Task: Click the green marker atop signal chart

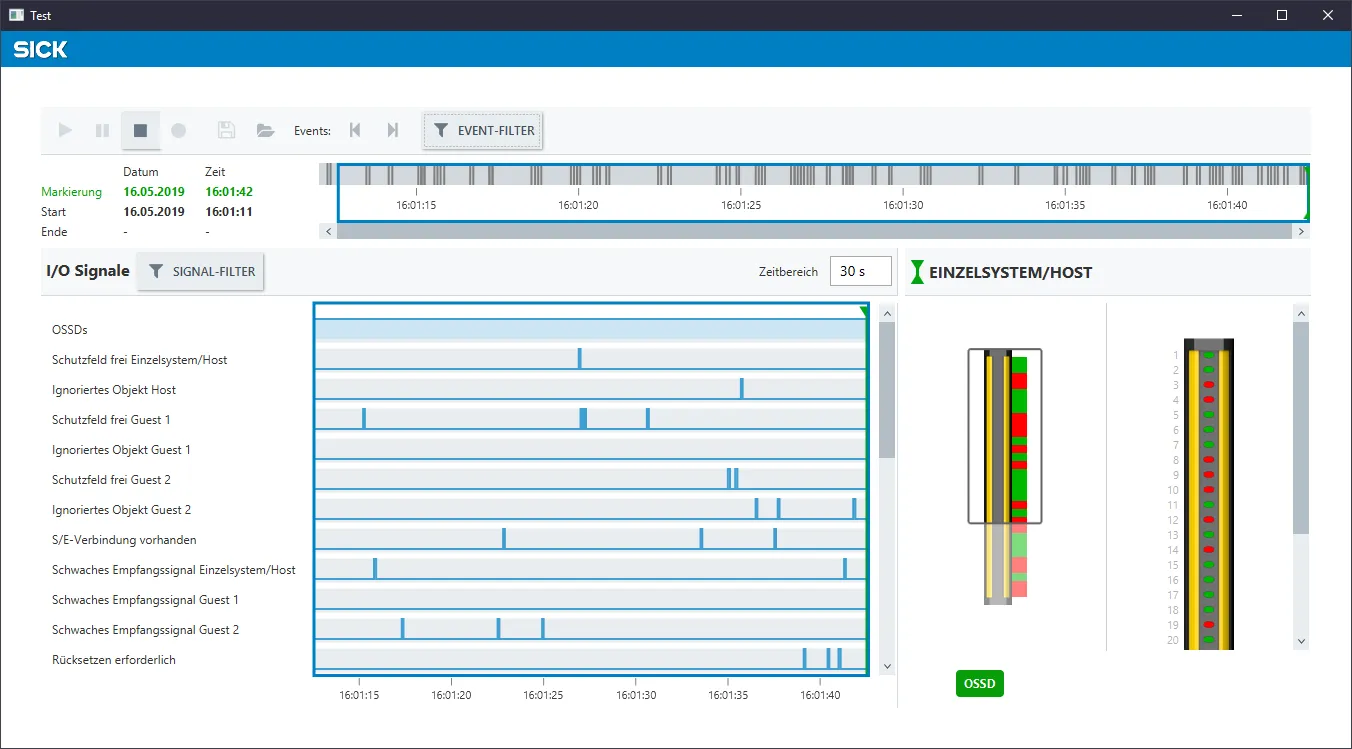Action: pos(864,312)
